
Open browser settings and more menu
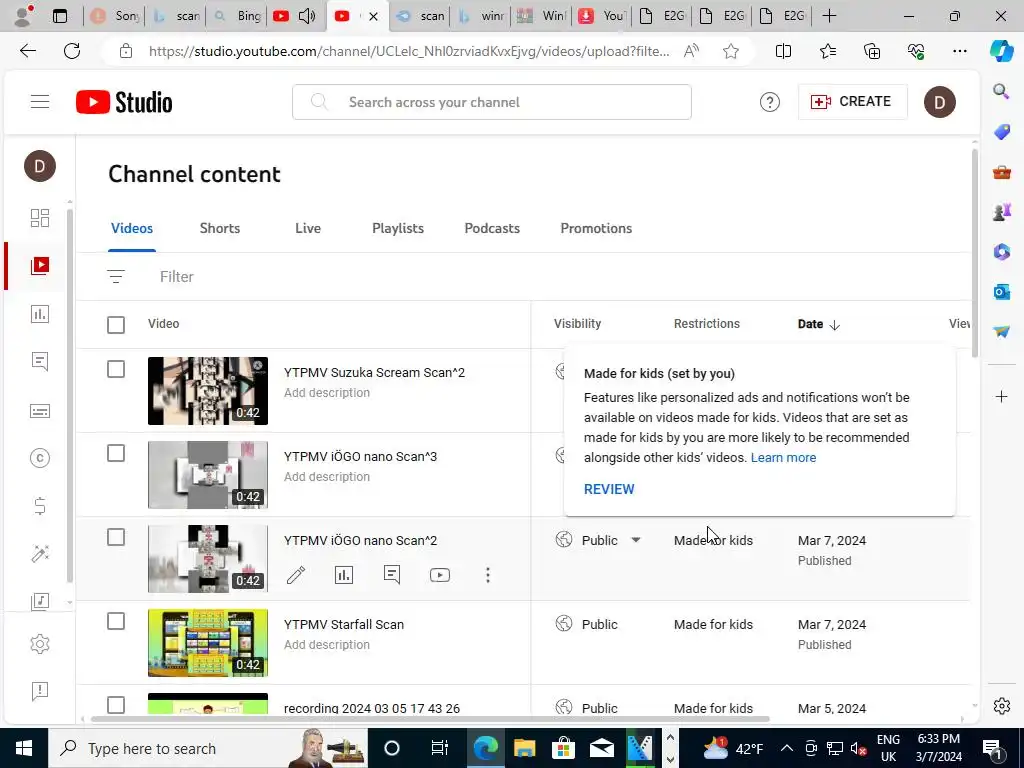point(959,51)
